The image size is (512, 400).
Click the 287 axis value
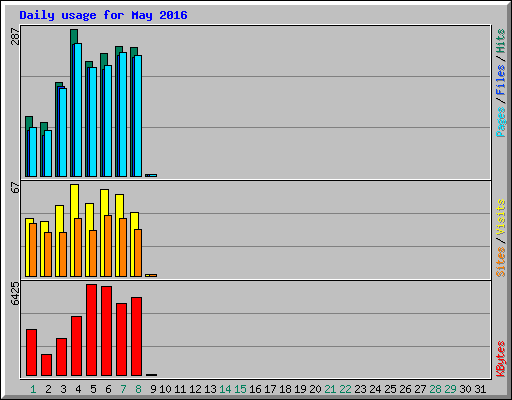click(15, 36)
